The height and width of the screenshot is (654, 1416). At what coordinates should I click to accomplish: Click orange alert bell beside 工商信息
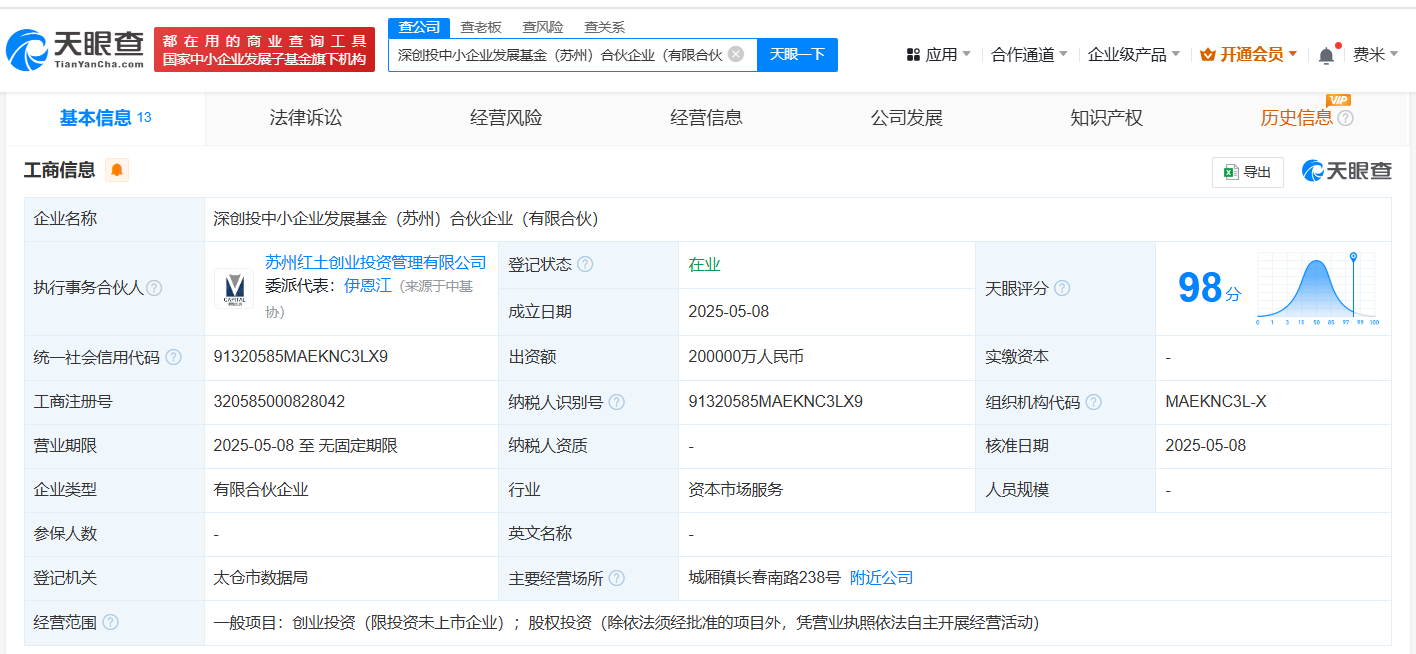pos(117,170)
